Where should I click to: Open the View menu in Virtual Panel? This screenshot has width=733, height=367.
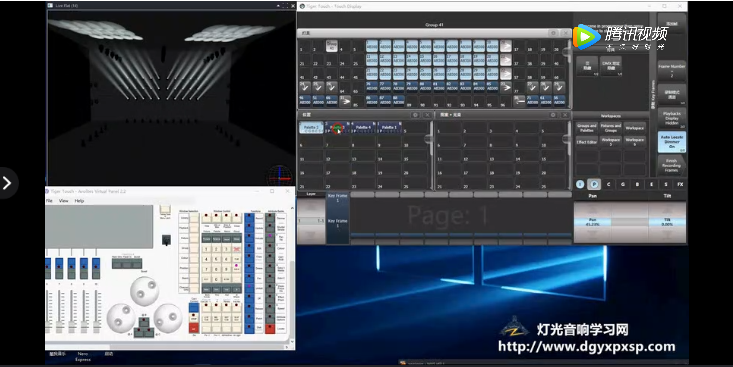coord(64,201)
